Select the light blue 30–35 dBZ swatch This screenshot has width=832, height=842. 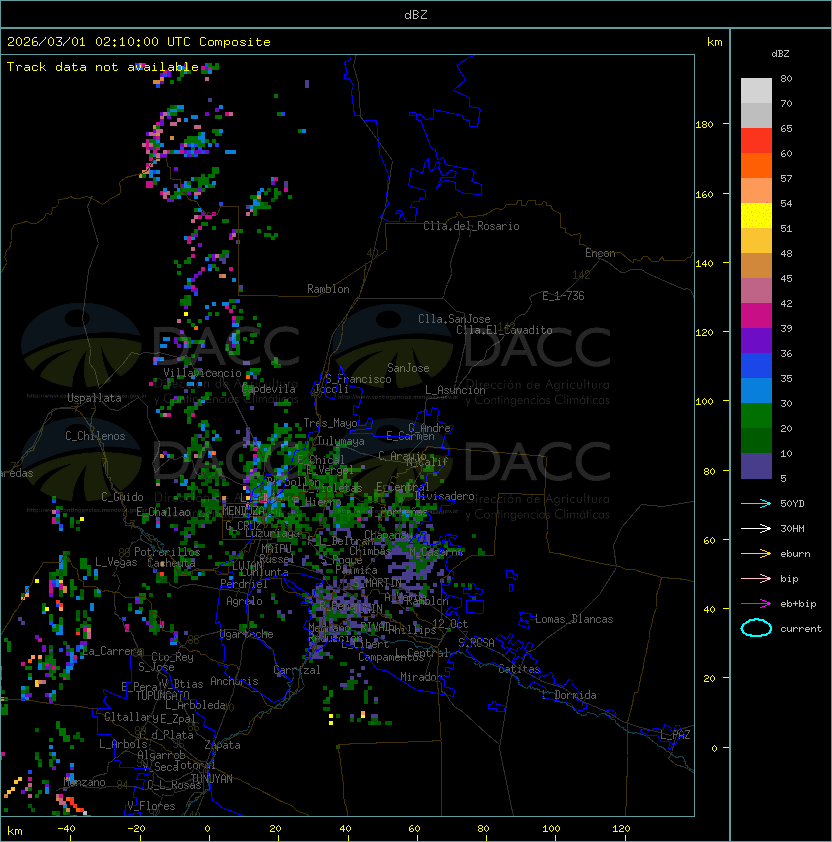click(756, 390)
